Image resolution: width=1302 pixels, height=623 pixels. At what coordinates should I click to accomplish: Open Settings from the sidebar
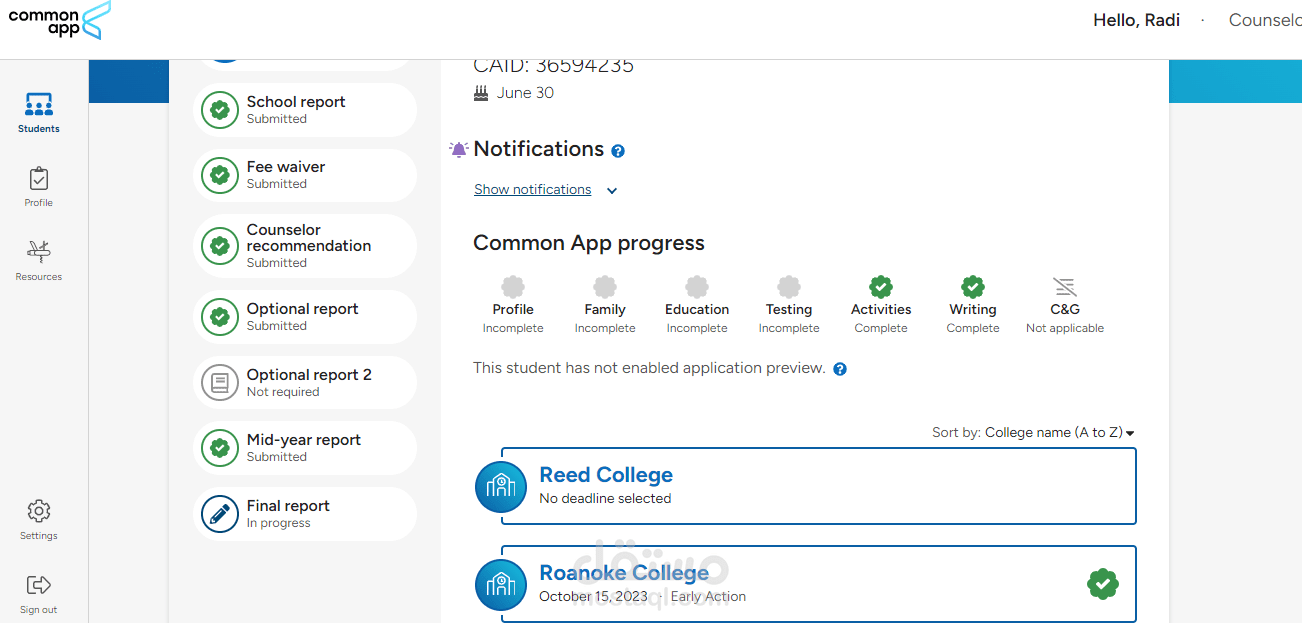(x=39, y=520)
